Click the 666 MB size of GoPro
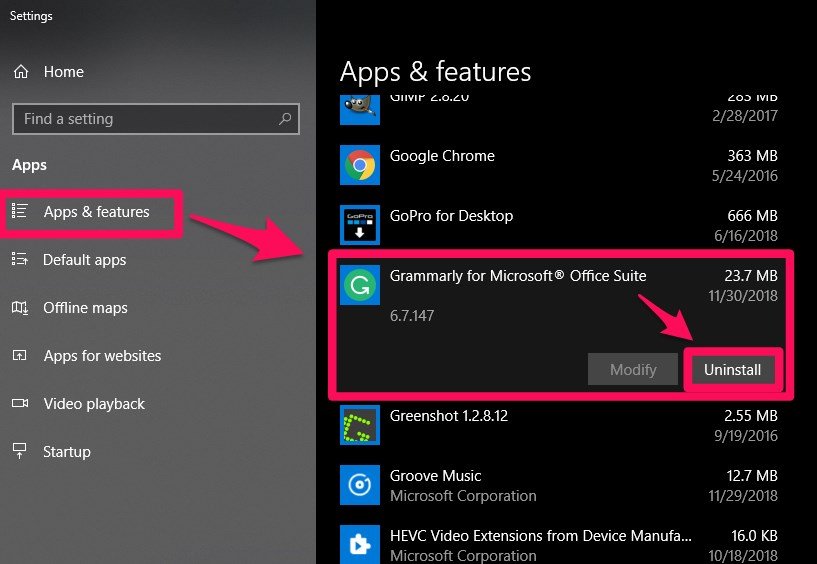The height and width of the screenshot is (564, 817). pyautogui.click(x=752, y=216)
